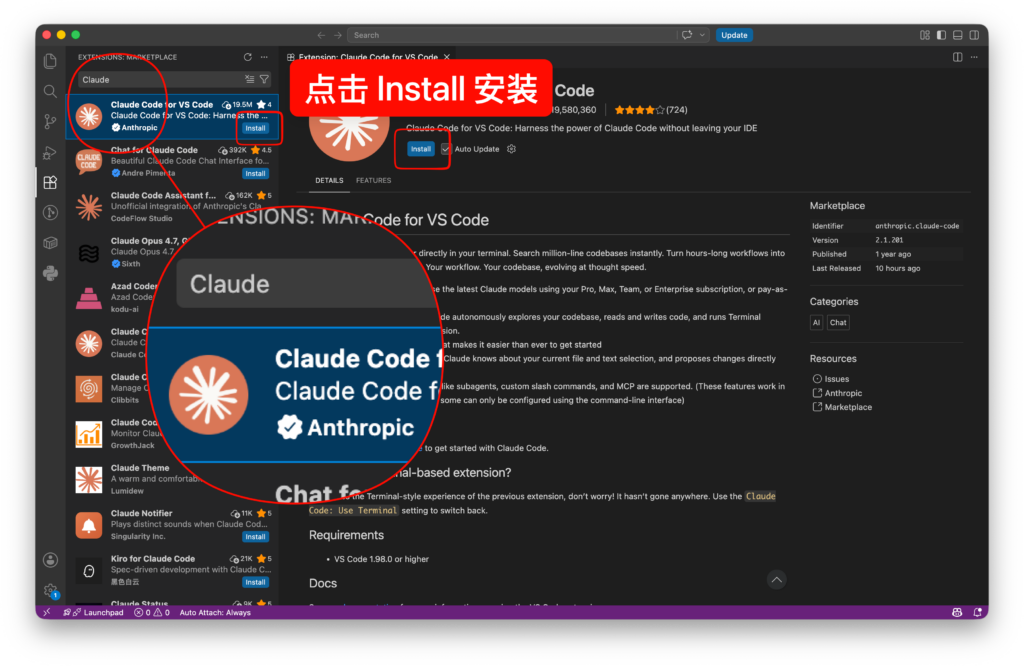
Task: Open the Claude Theme list item
Action: point(172,479)
